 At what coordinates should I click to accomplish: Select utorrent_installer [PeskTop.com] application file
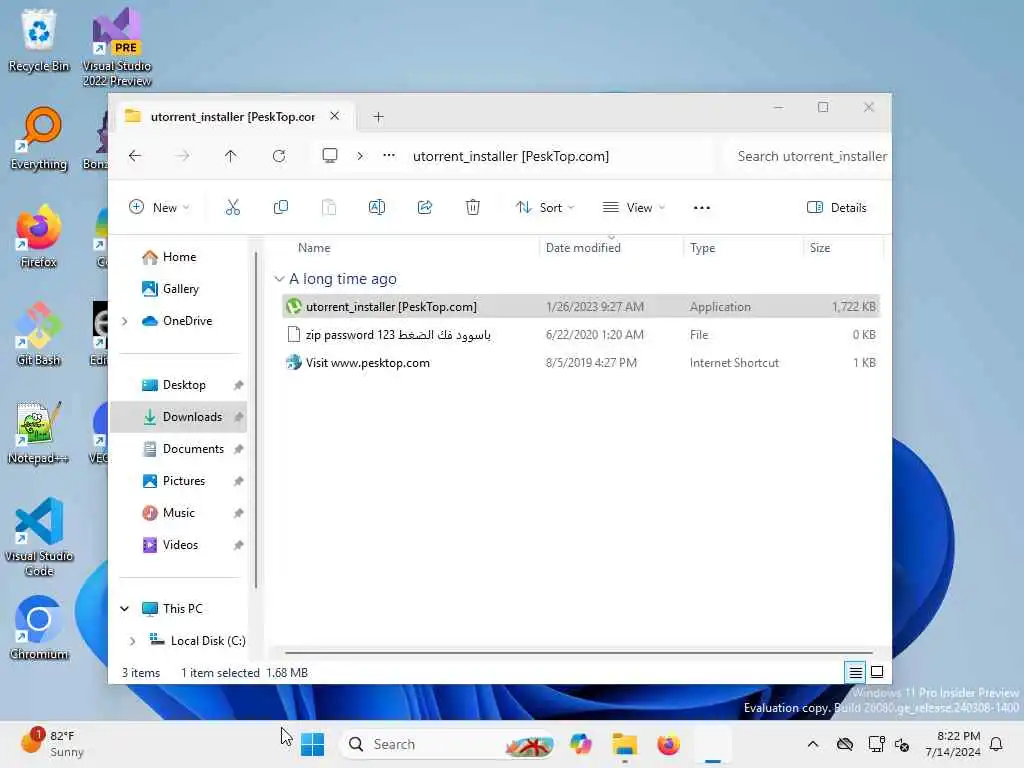(581, 306)
